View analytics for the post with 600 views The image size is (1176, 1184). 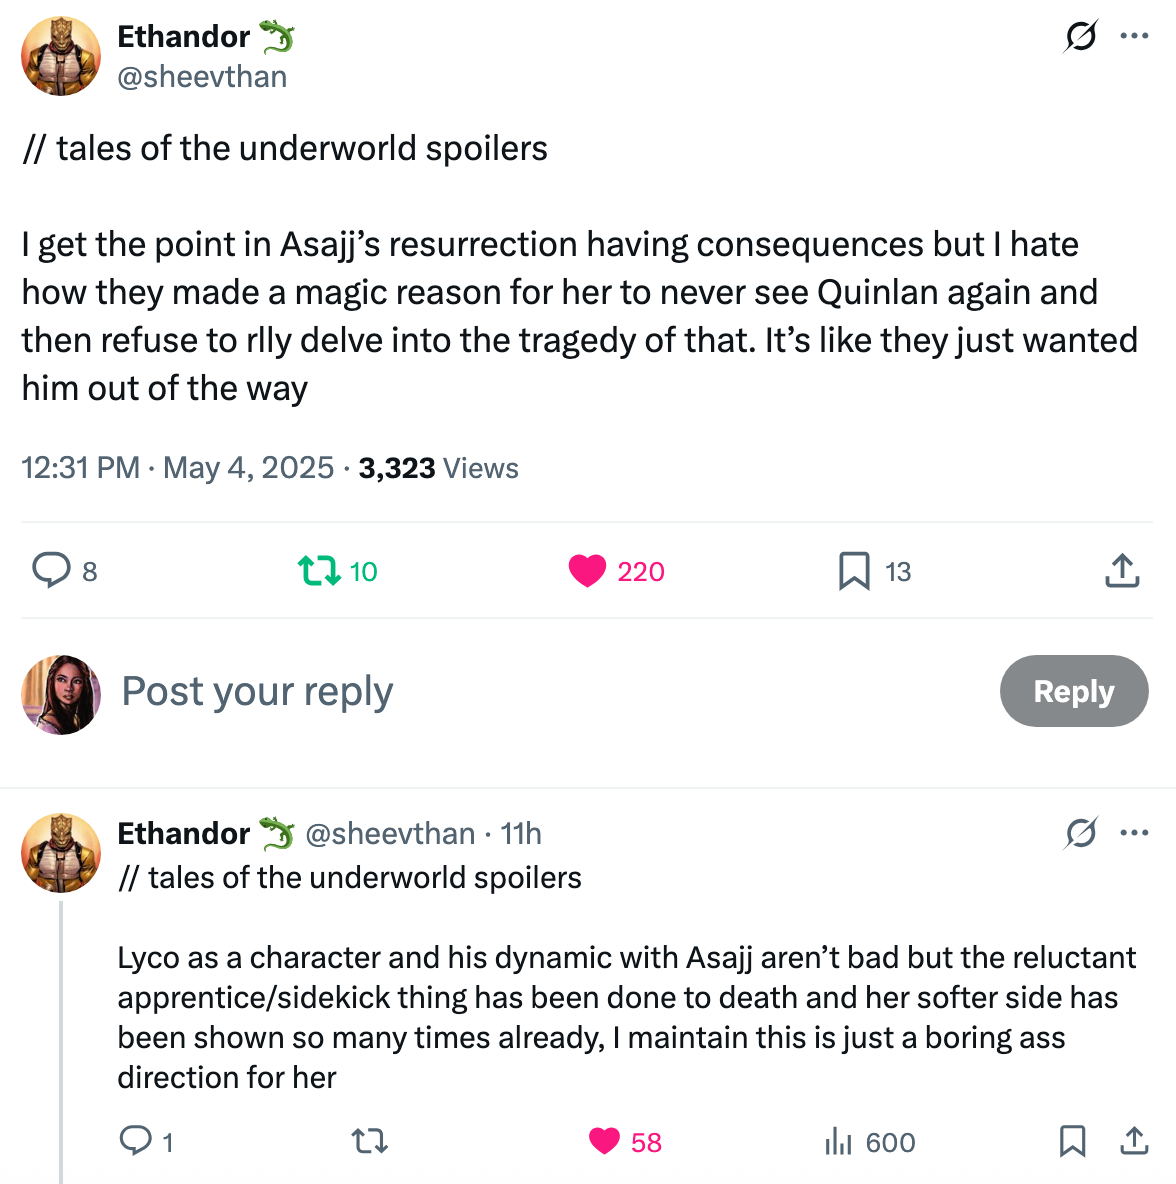838,1141
